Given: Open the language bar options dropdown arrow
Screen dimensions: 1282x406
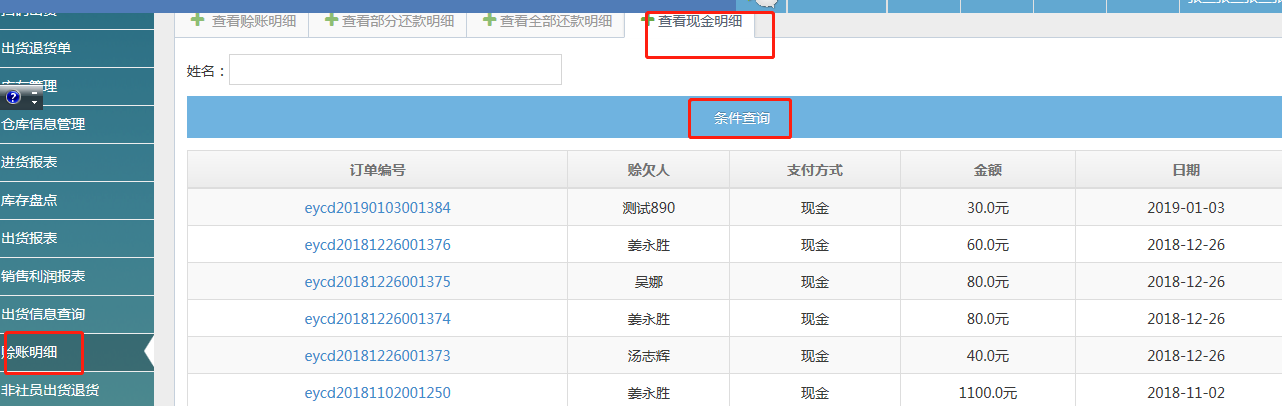Looking at the screenshot, I should coord(34,103).
